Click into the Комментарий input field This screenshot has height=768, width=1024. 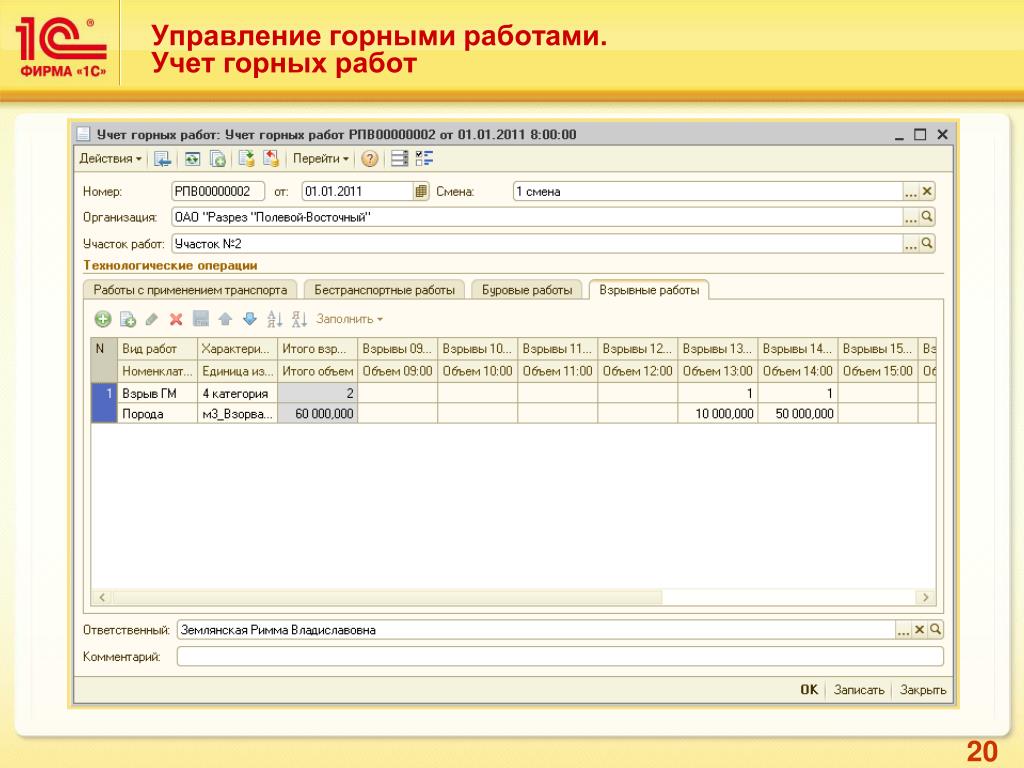click(560, 656)
